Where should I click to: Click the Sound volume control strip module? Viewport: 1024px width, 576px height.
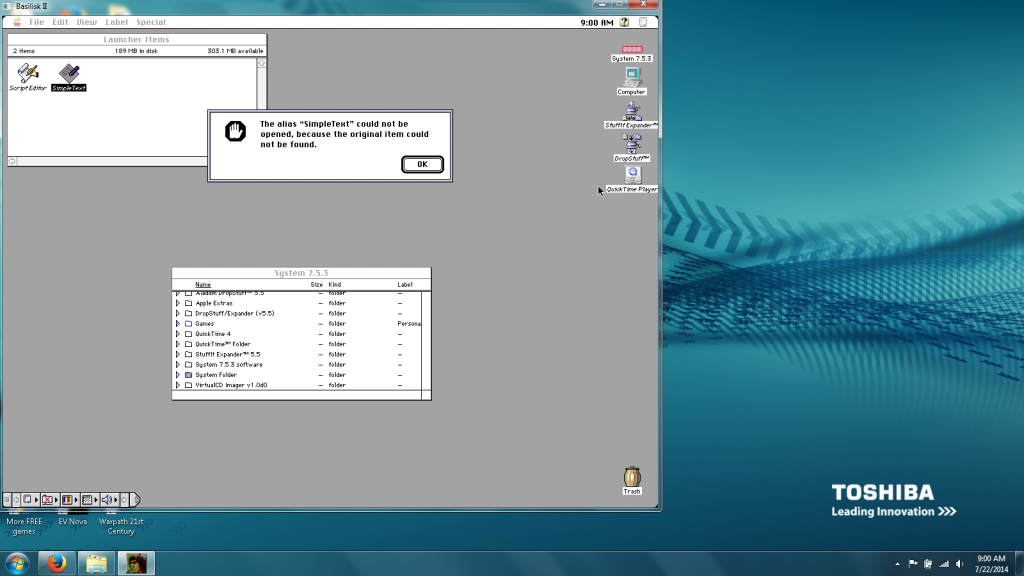click(109, 500)
